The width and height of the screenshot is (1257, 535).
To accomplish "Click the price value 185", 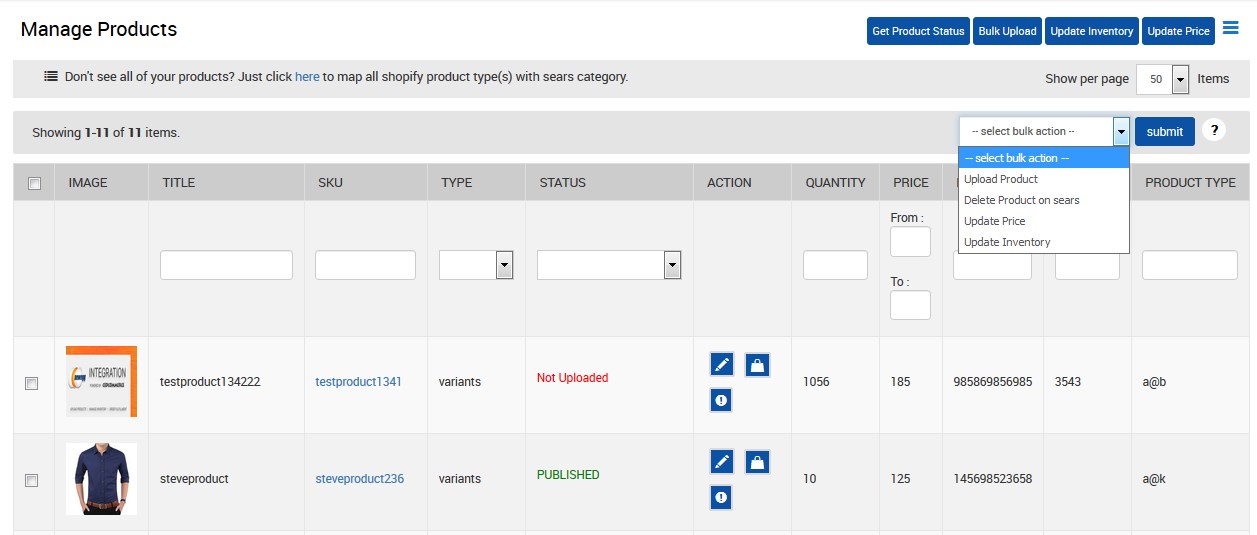I will point(900,382).
